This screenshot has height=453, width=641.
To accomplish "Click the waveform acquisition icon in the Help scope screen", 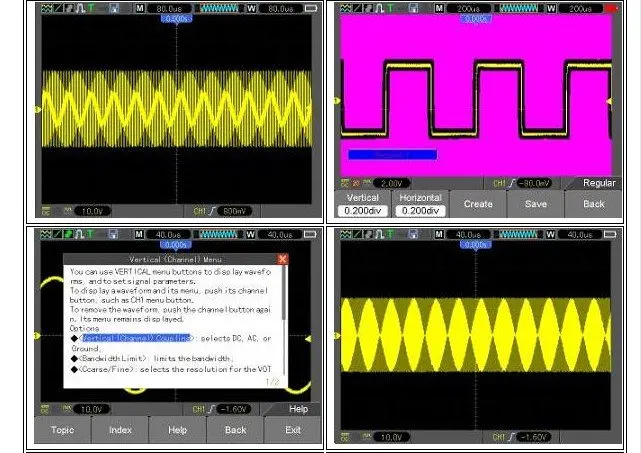I will pyautogui.click(x=46, y=234).
